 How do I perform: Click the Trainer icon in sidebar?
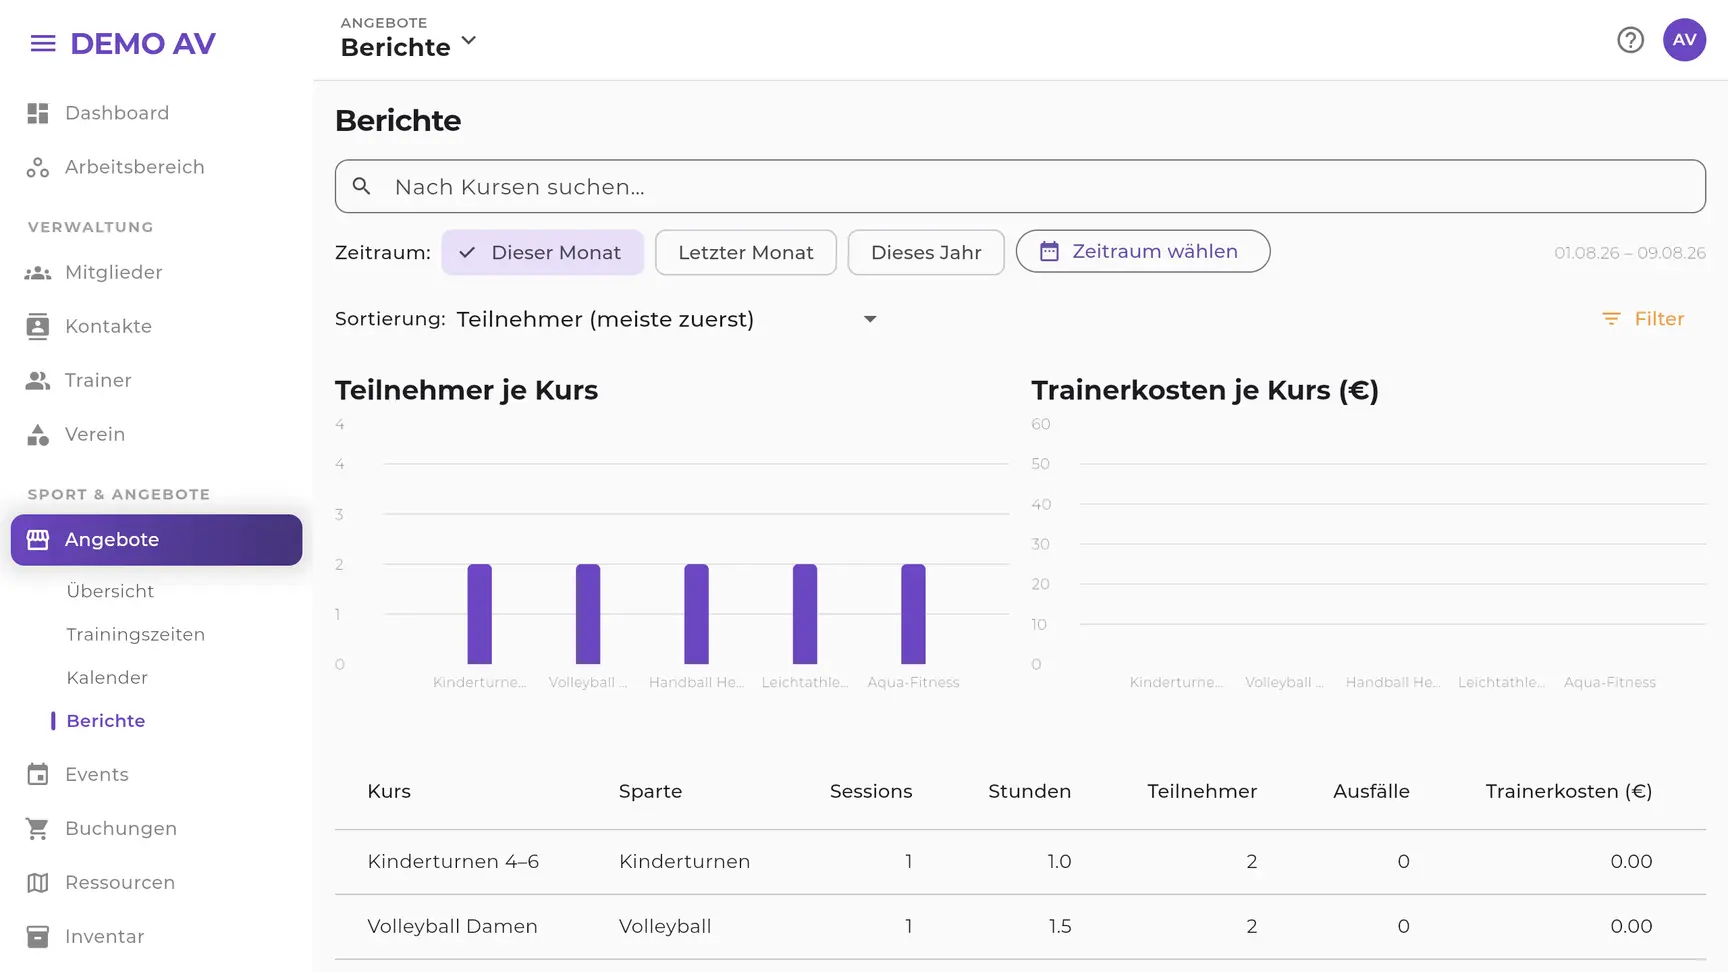[38, 380]
